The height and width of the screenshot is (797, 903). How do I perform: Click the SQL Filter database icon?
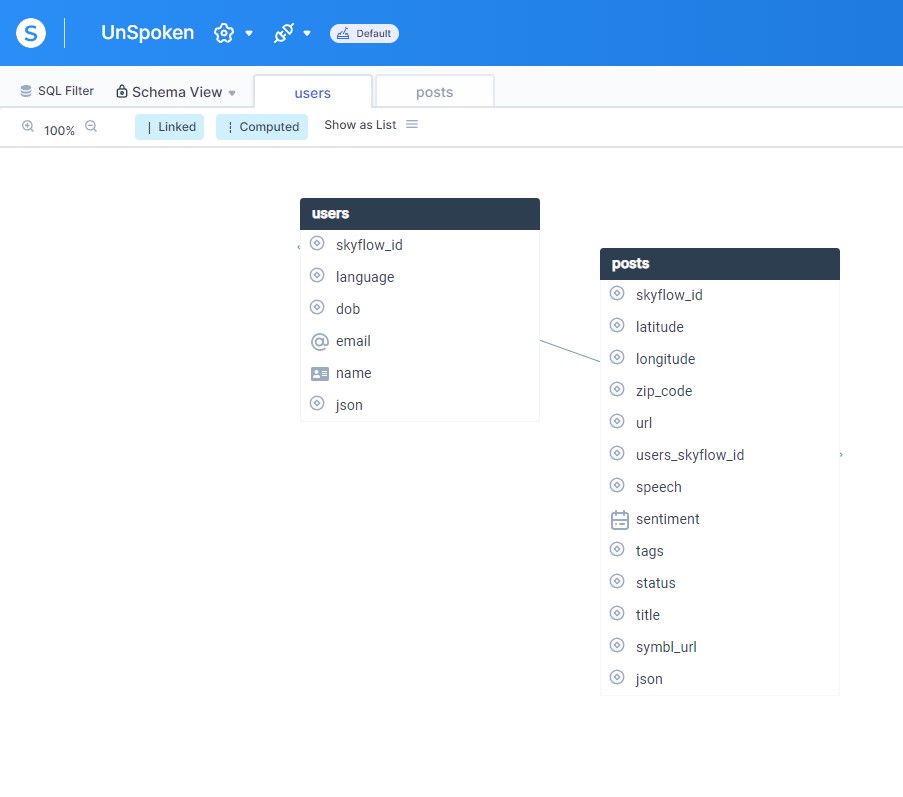[x=26, y=91]
